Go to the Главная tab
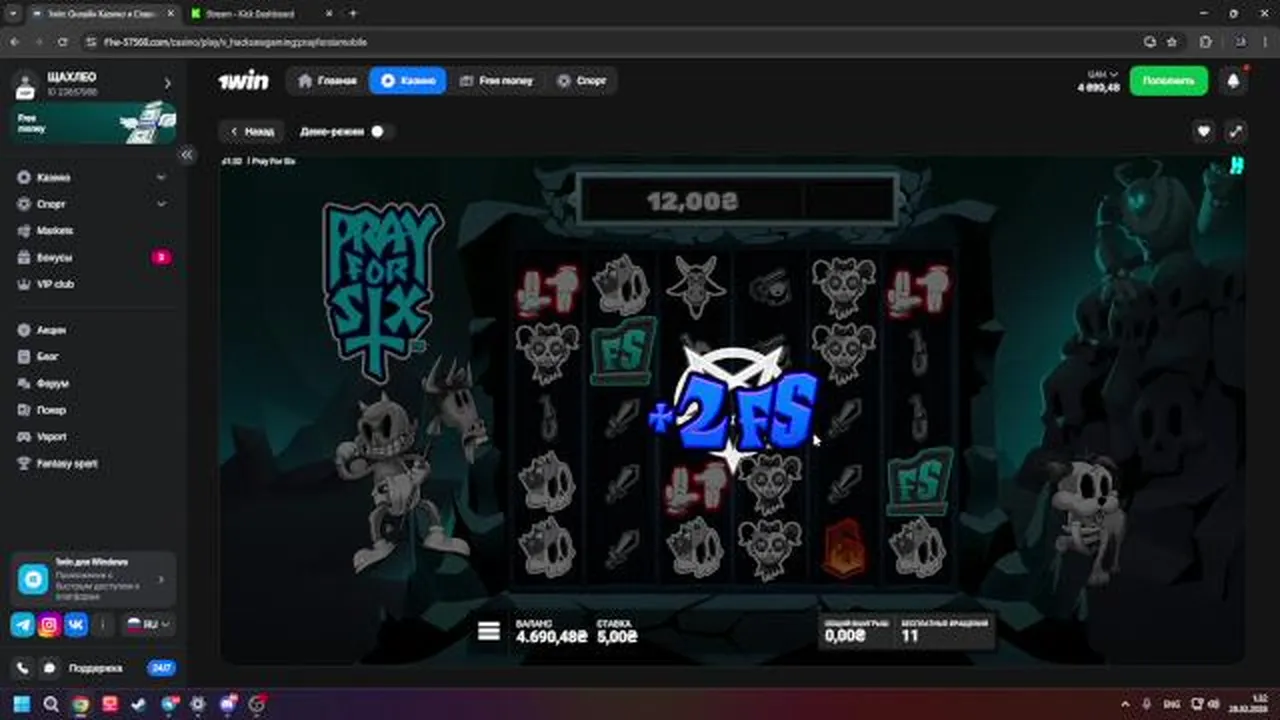Screen dimensions: 1280x720 click(327, 81)
